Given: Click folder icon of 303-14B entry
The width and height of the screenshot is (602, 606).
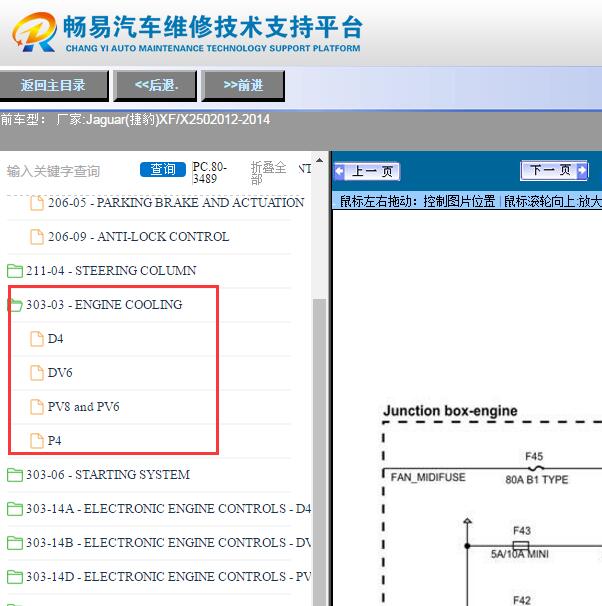Looking at the screenshot, I should point(15,543).
